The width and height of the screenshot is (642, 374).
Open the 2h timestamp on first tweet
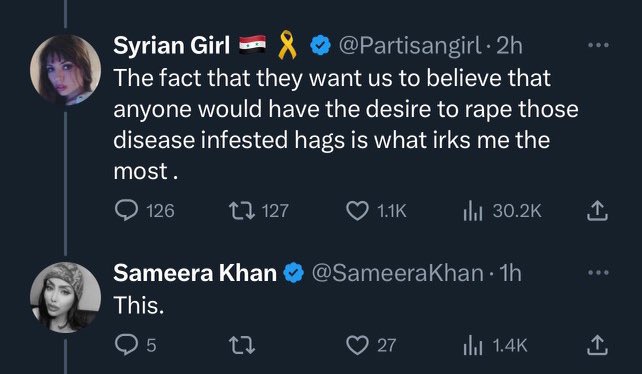509,46
